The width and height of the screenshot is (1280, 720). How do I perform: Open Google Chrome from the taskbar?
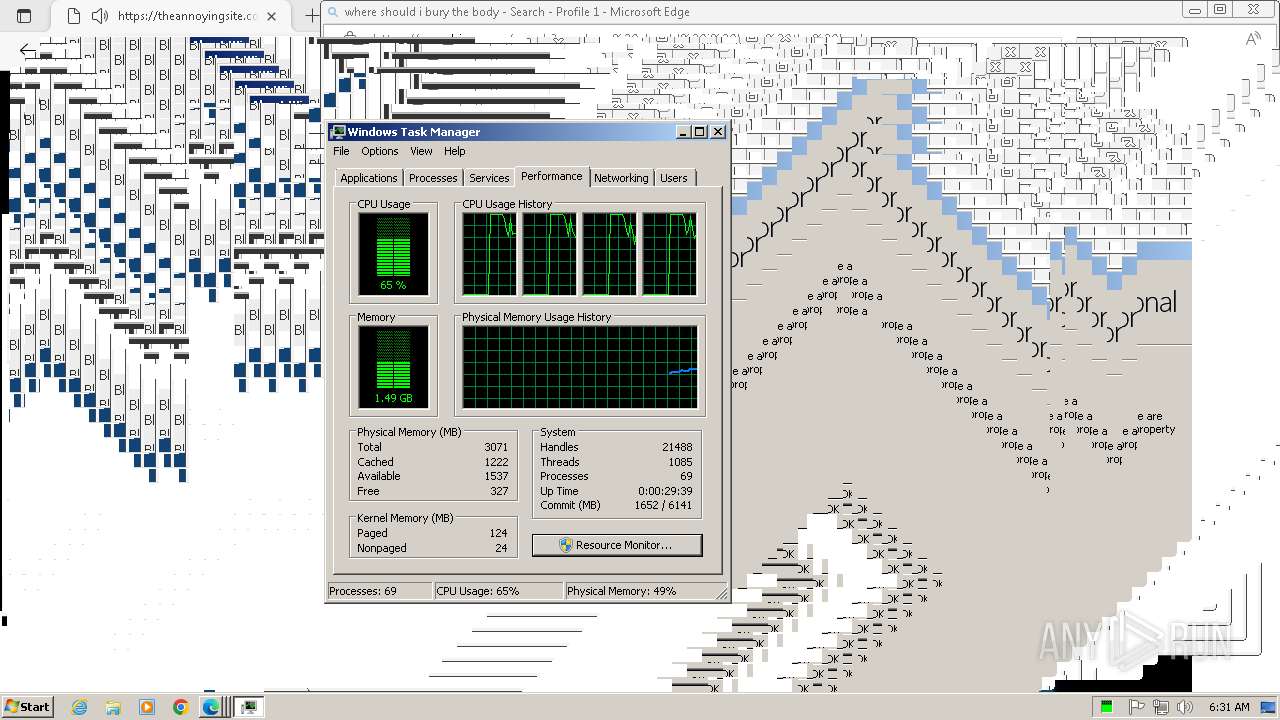click(180, 707)
